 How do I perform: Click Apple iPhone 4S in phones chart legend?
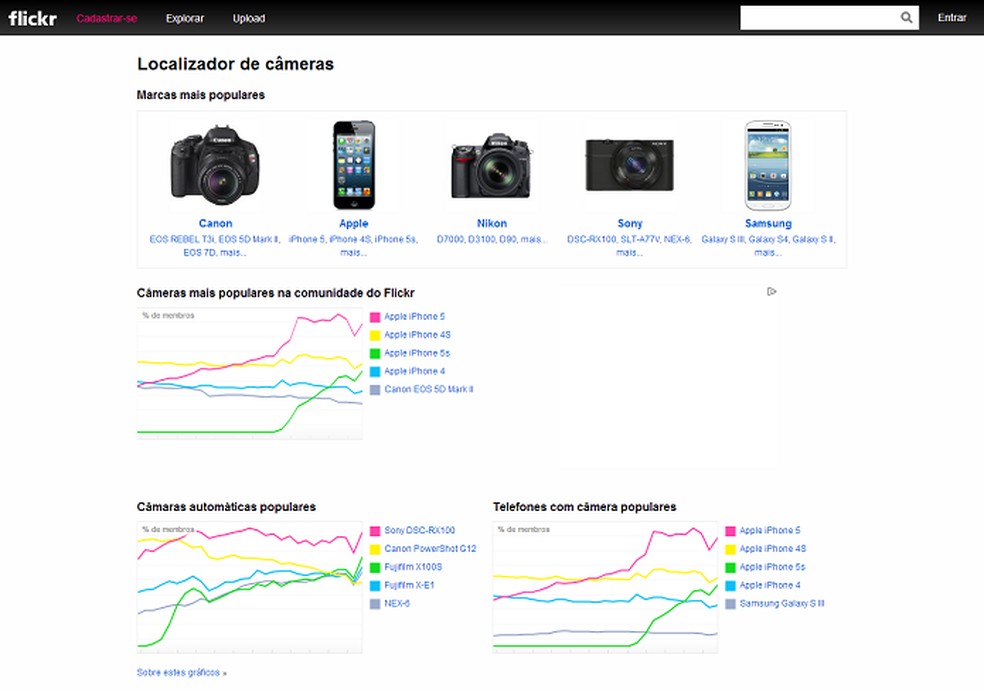click(773, 549)
